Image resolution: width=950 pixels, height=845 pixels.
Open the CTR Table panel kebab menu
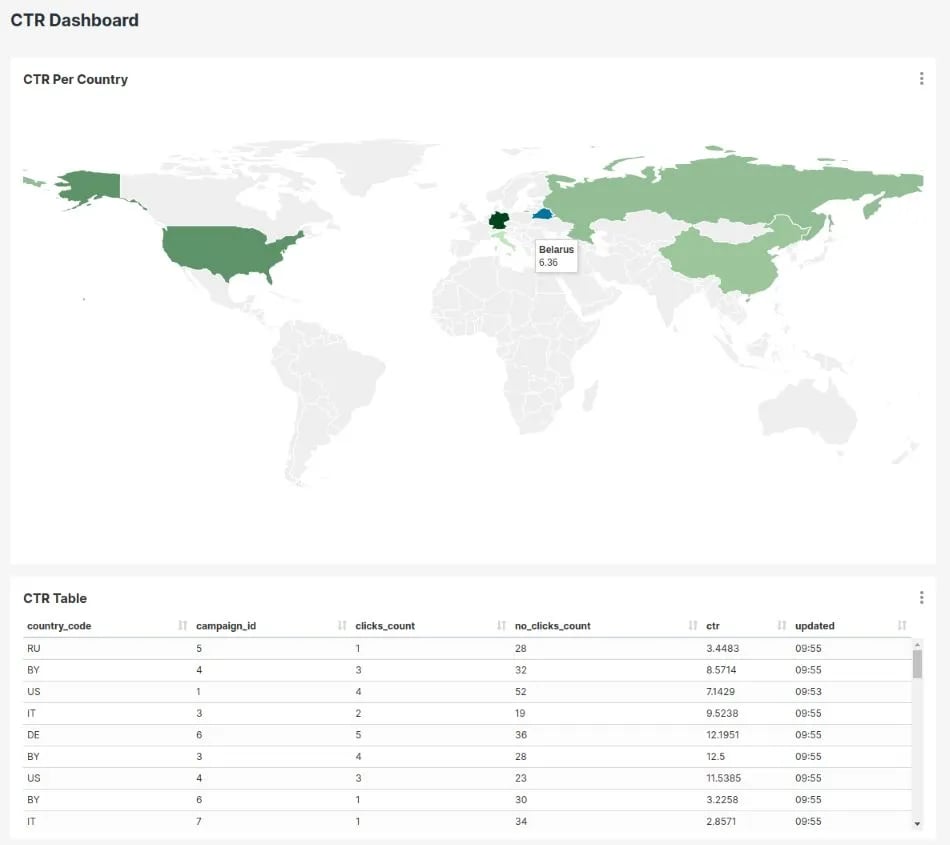point(921,596)
